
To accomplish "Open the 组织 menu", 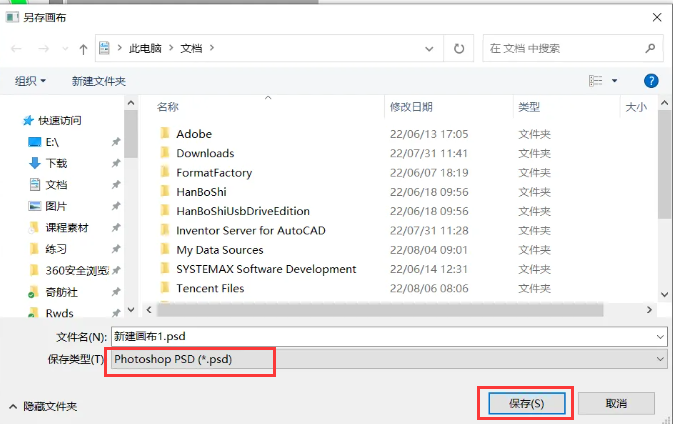I will (30, 81).
